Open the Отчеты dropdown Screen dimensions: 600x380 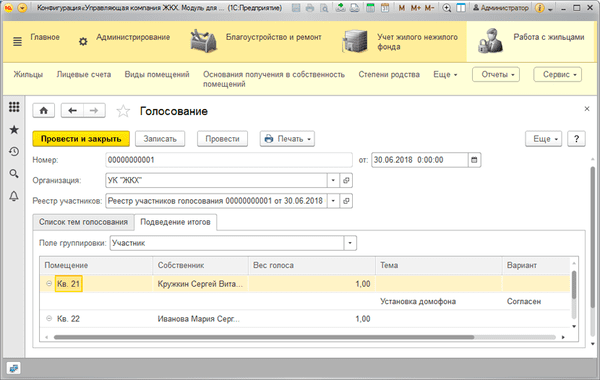click(496, 75)
